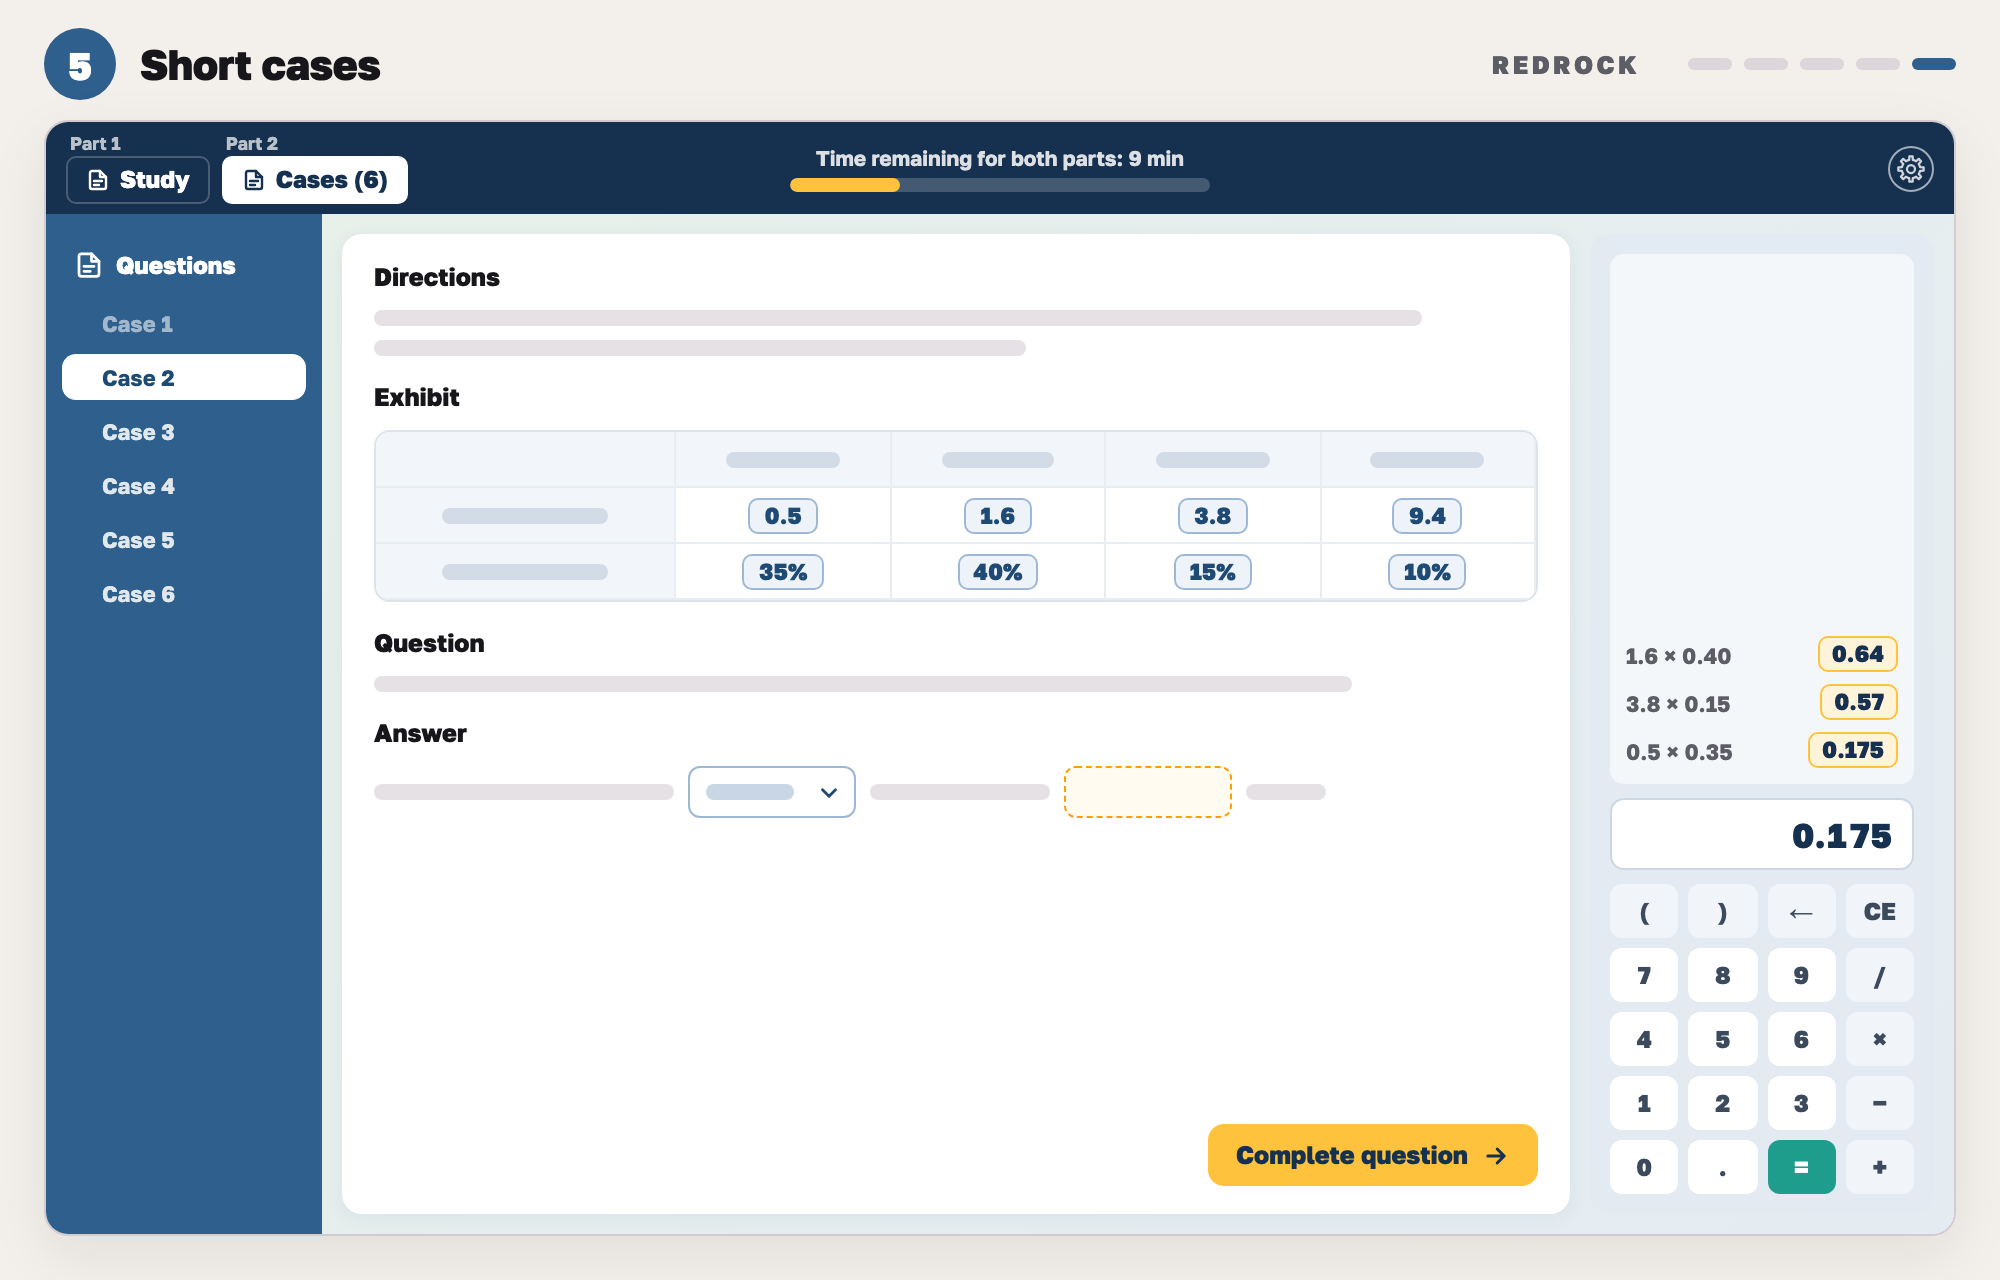2000x1280 pixels.
Task: Click the 0.57 result in history
Action: pyautogui.click(x=1858, y=702)
